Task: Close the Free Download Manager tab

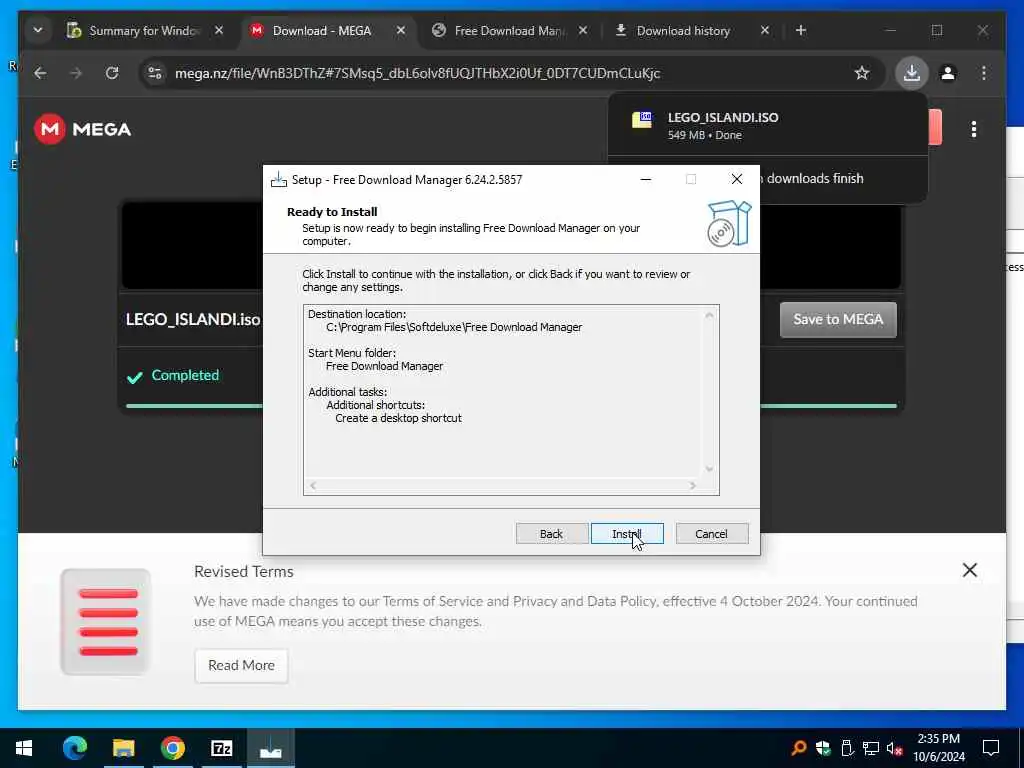Action: [583, 31]
